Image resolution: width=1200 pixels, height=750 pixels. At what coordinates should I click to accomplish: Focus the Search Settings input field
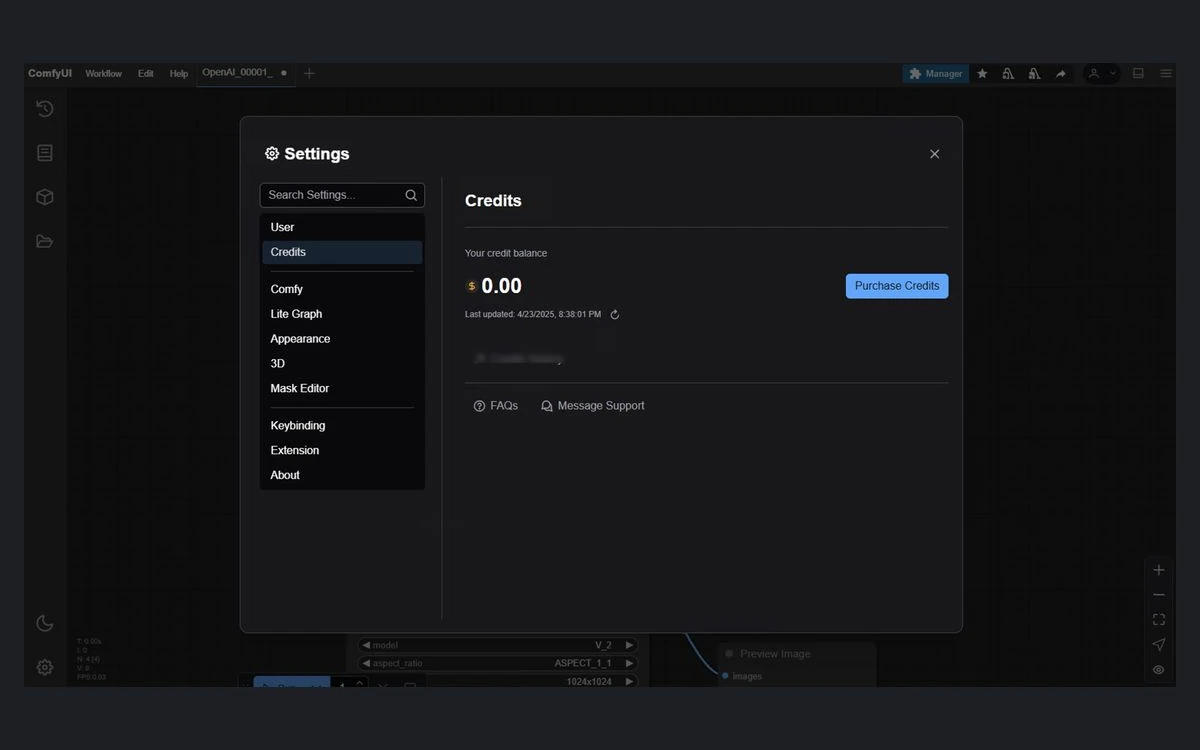(342, 195)
